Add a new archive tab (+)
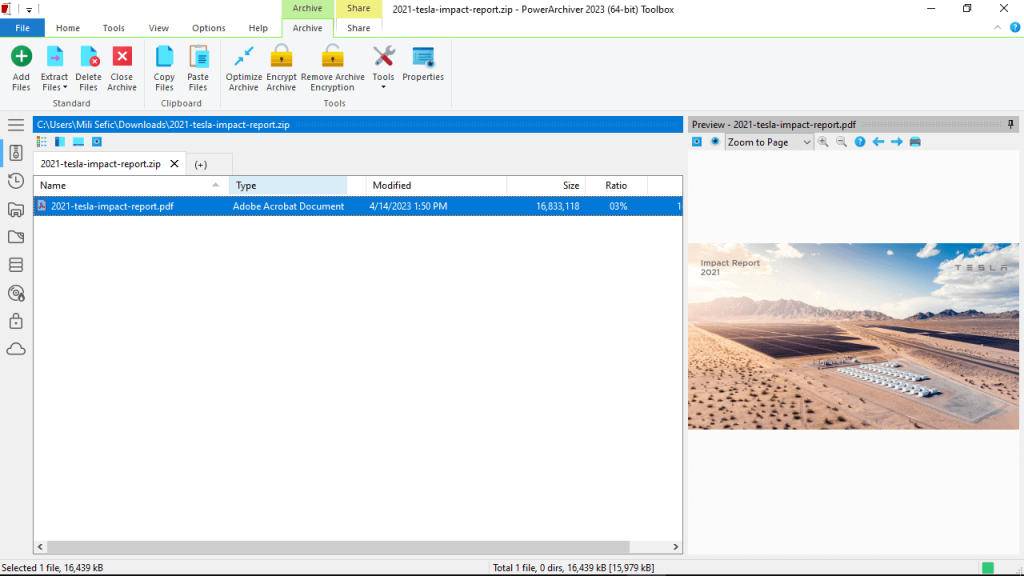 (x=200, y=165)
